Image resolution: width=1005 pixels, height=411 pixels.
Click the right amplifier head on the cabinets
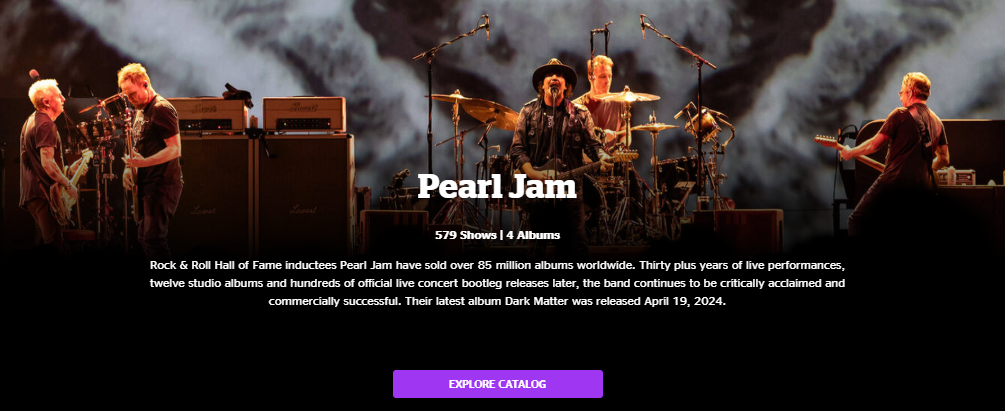coord(304,114)
